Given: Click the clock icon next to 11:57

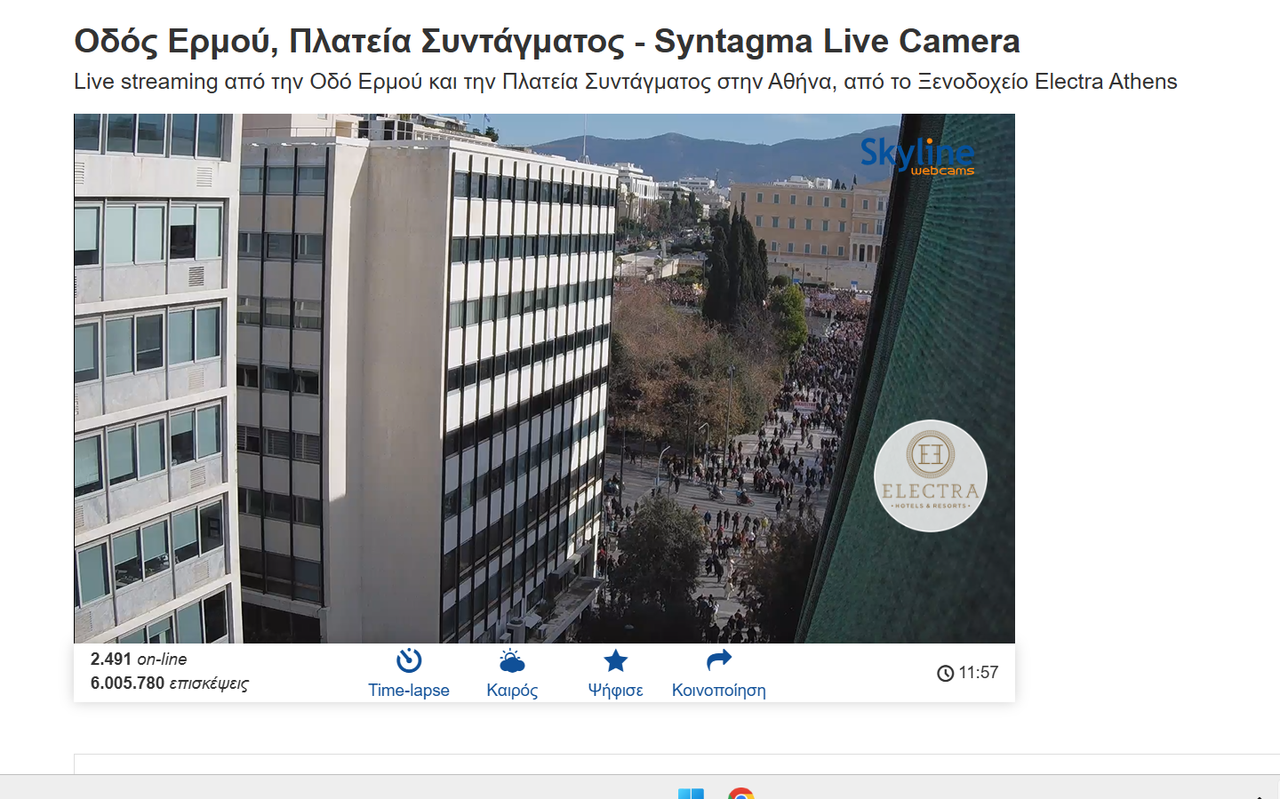Looking at the screenshot, I should pyautogui.click(x=944, y=672).
